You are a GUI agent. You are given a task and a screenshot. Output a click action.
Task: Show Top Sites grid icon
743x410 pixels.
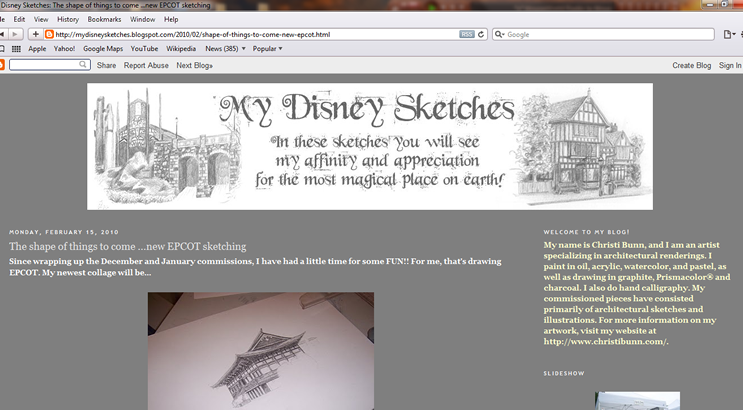(x=16, y=48)
